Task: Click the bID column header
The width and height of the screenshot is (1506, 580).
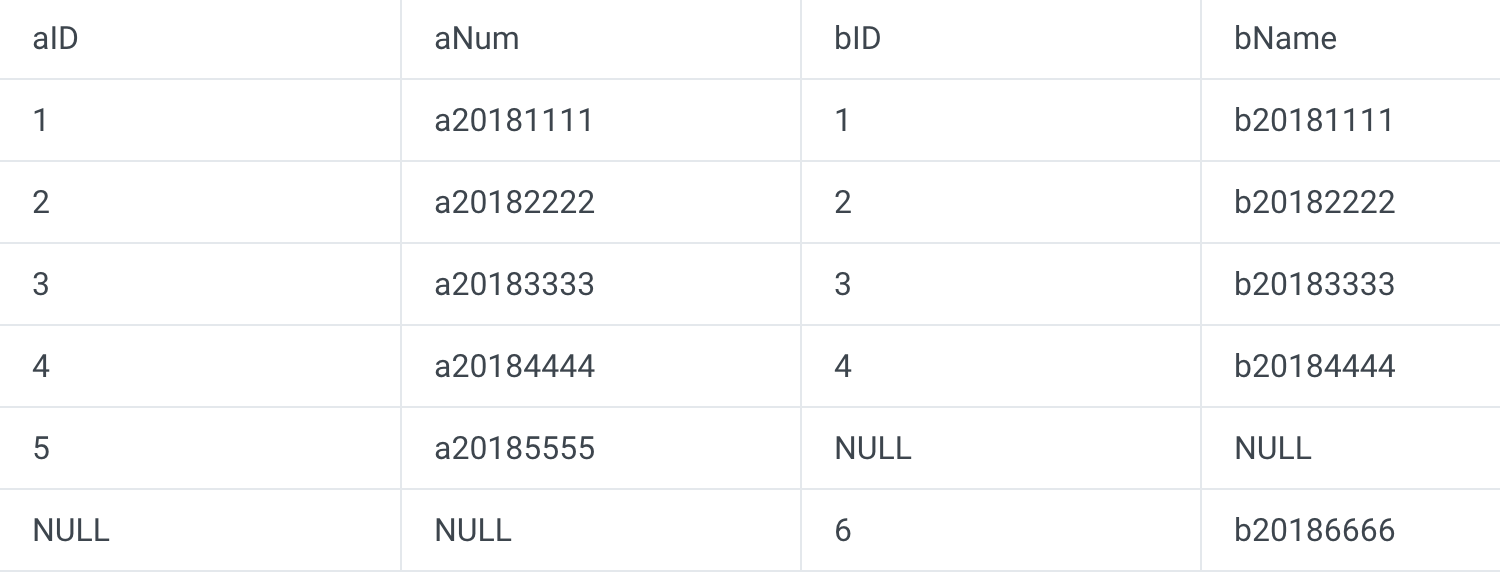Action: click(x=857, y=39)
